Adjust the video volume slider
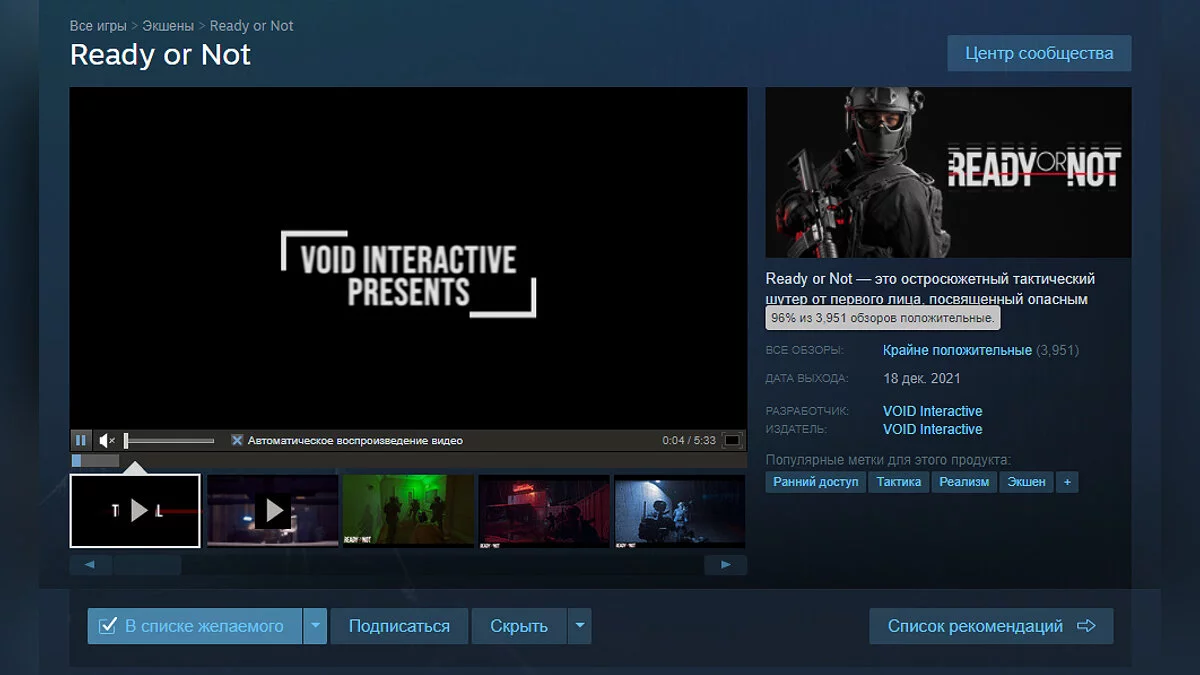 [x=168, y=440]
